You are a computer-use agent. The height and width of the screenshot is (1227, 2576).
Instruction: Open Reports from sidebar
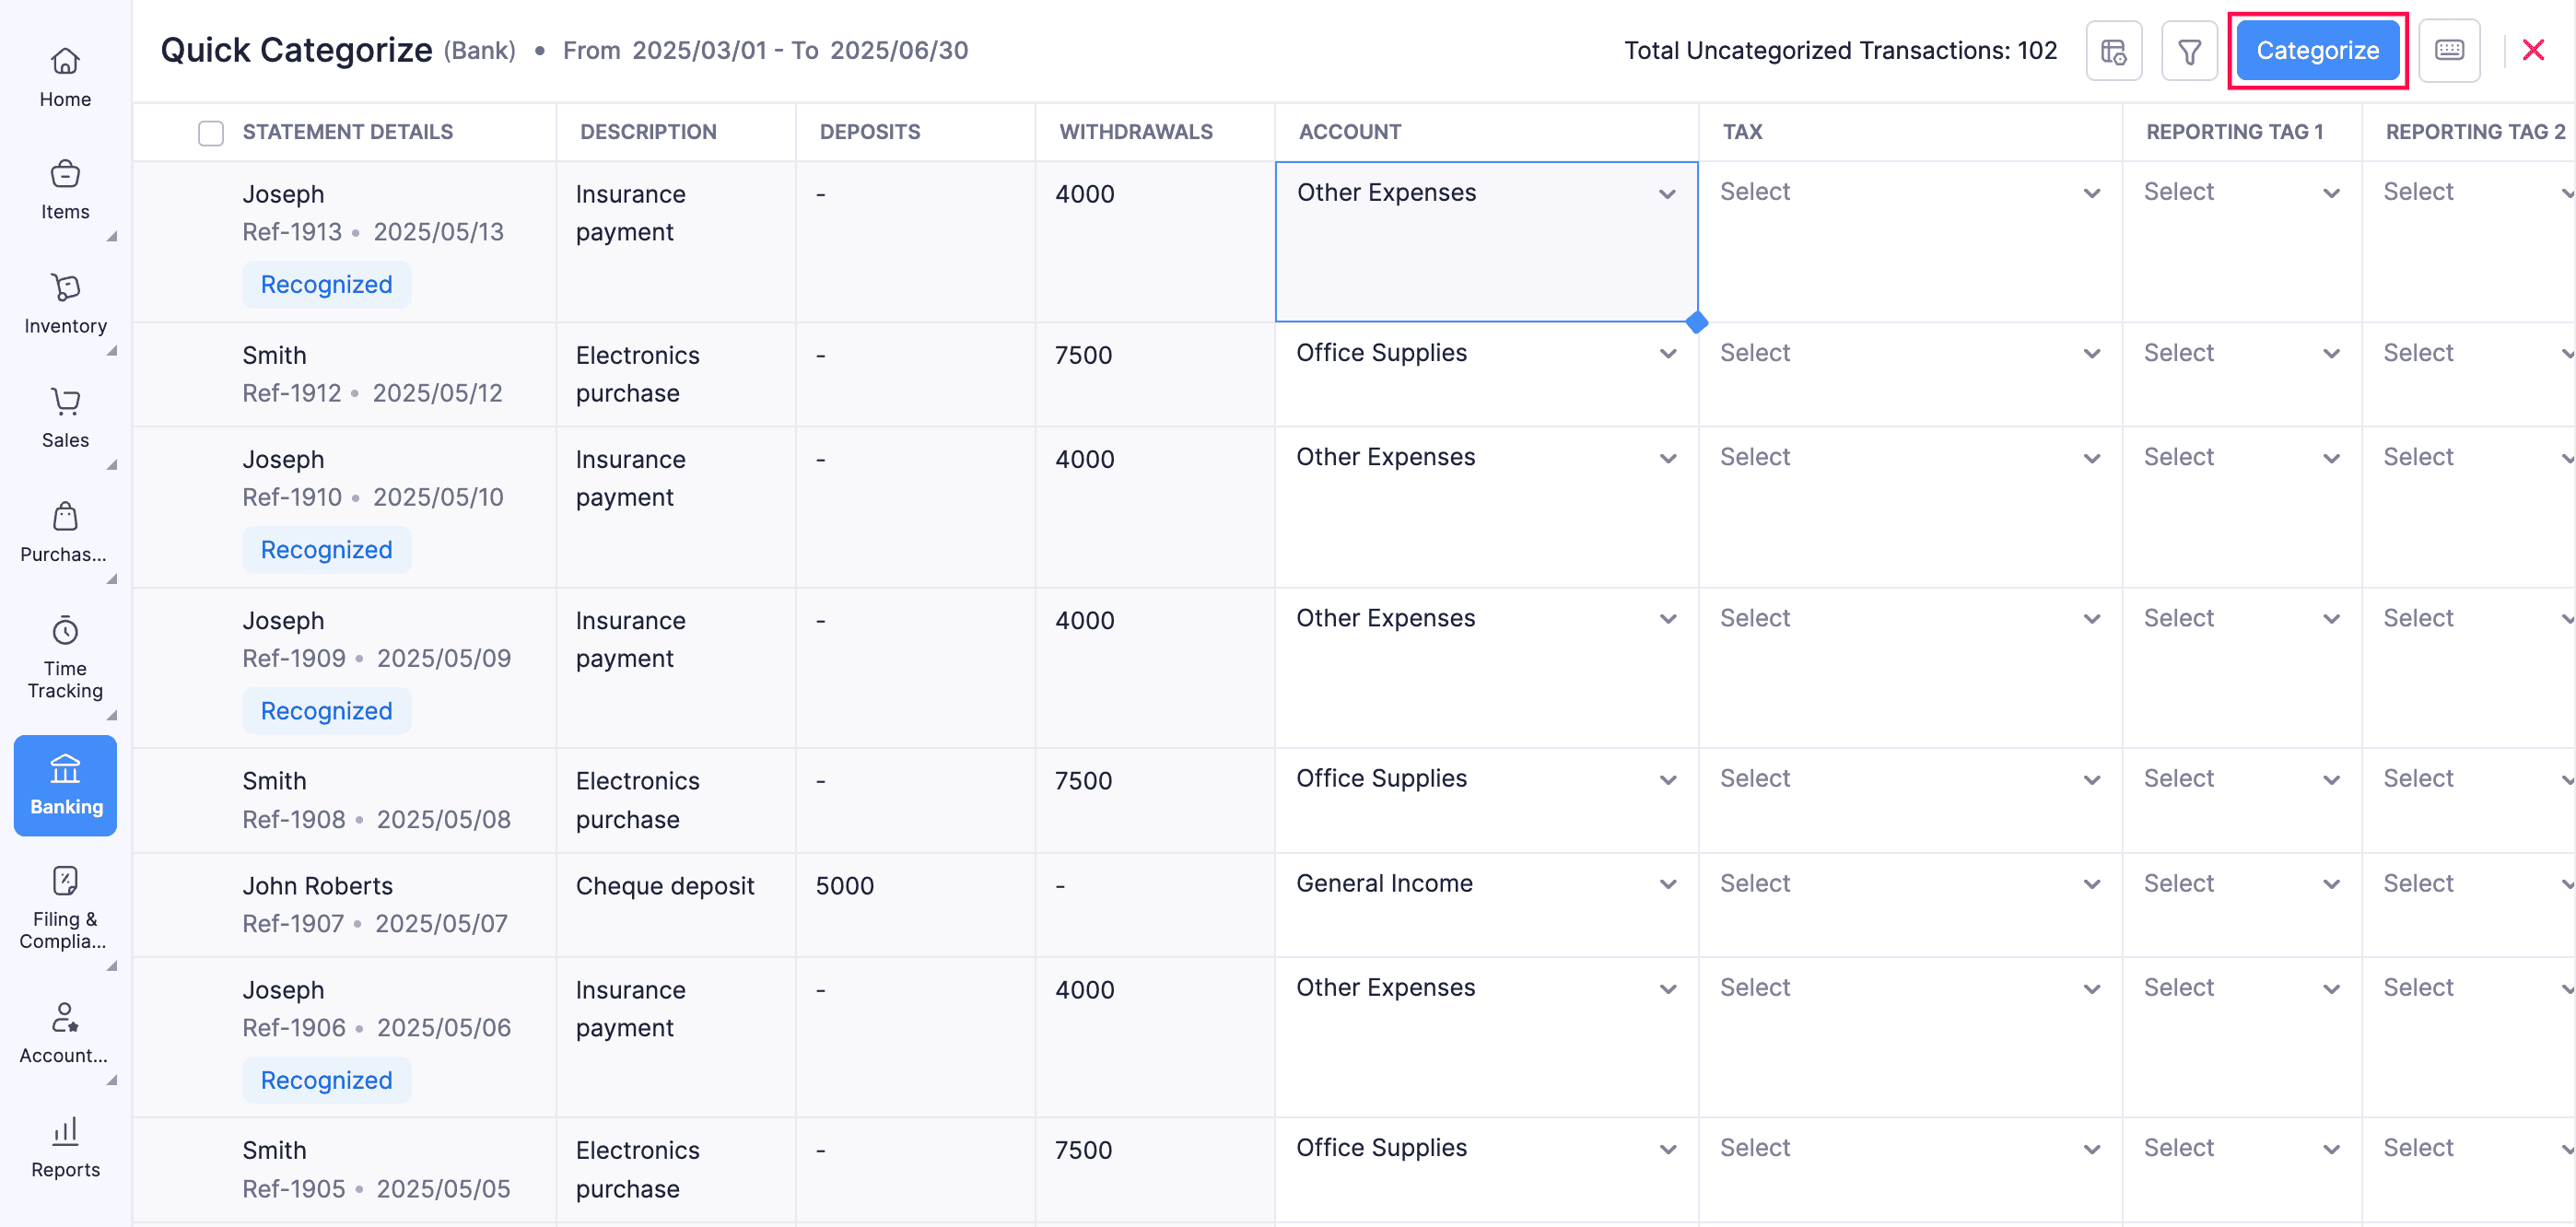tap(65, 1146)
